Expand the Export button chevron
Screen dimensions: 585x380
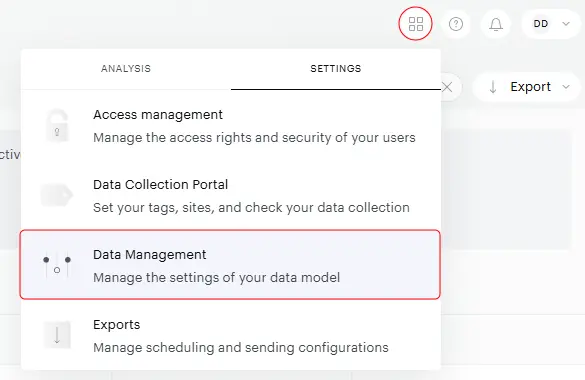point(566,87)
